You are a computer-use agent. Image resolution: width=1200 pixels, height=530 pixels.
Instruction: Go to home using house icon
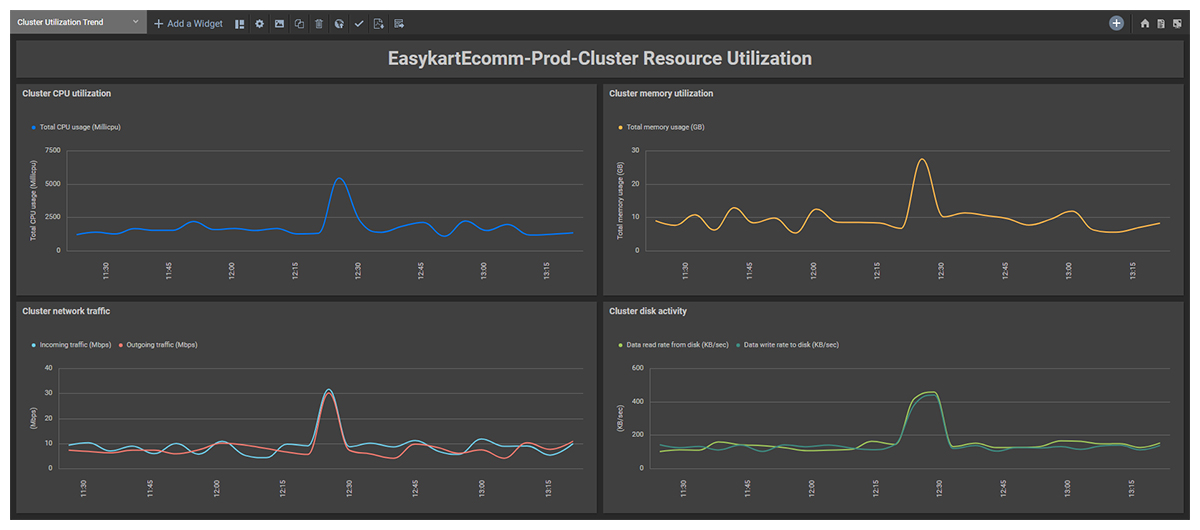(1145, 23)
